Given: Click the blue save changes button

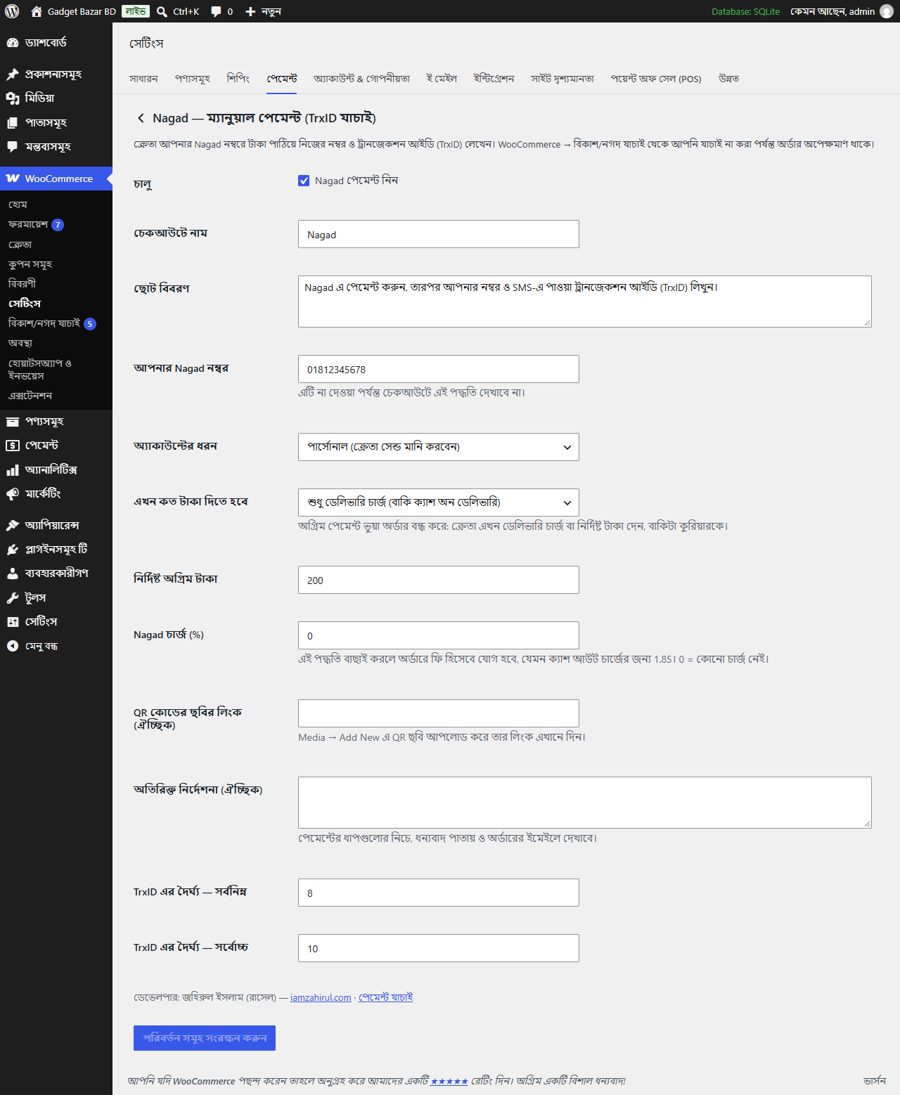Looking at the screenshot, I should coord(205,1038).
